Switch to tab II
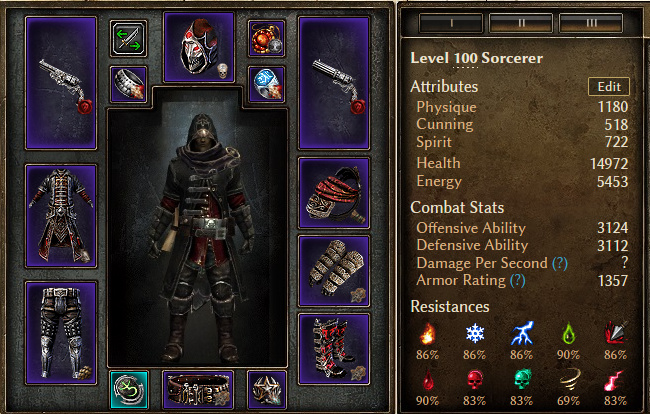 (x=521, y=23)
